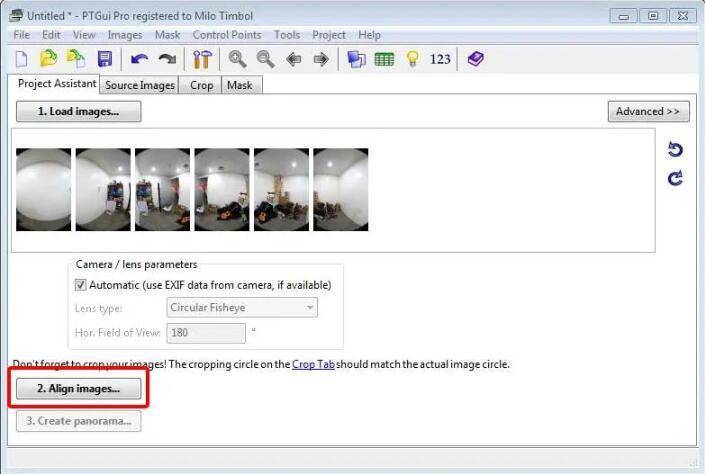
Task: Click the Save Project floppy disk icon
Action: (104, 60)
